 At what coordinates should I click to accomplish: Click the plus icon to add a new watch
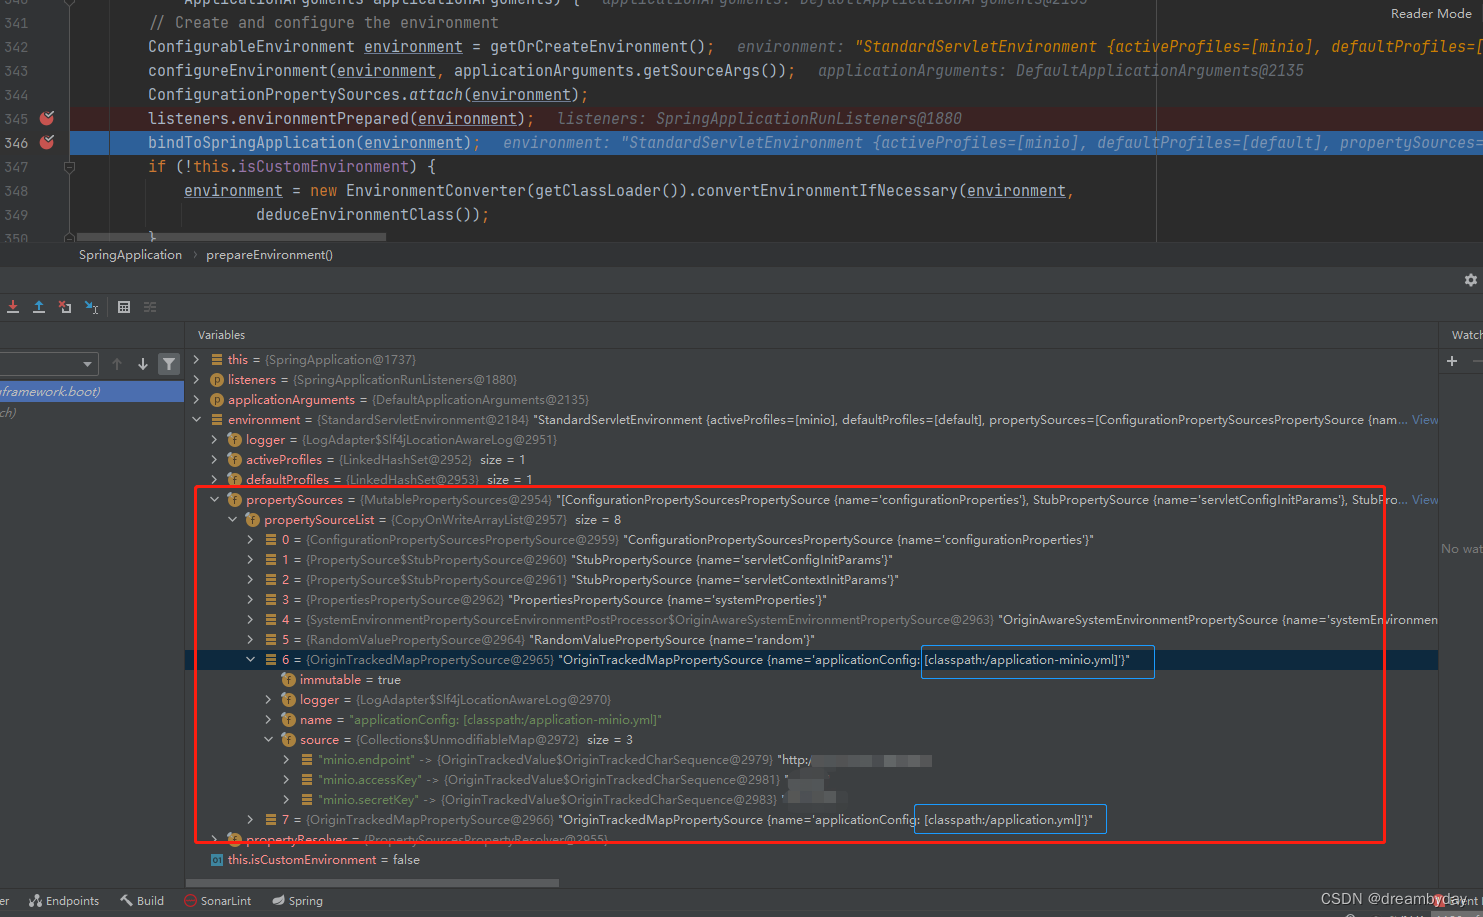[x=1452, y=361]
